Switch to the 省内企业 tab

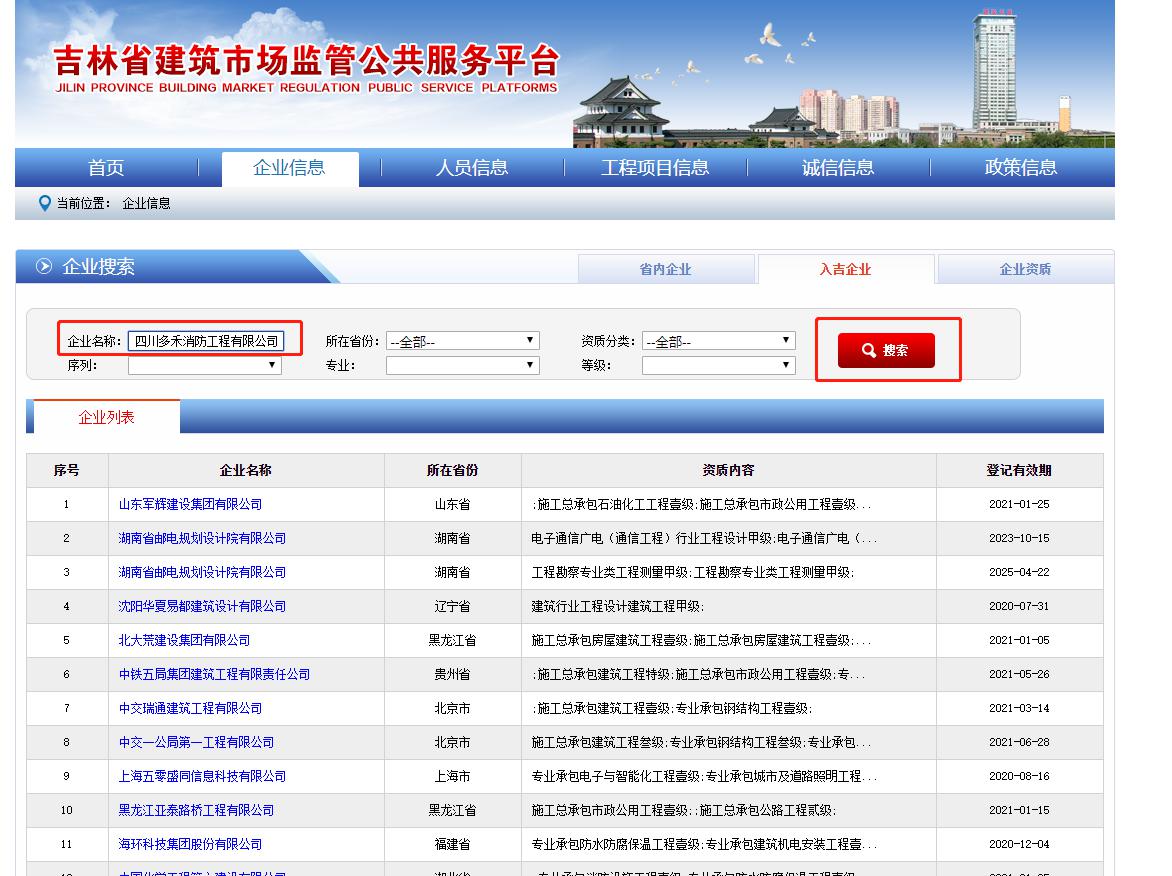pos(665,269)
